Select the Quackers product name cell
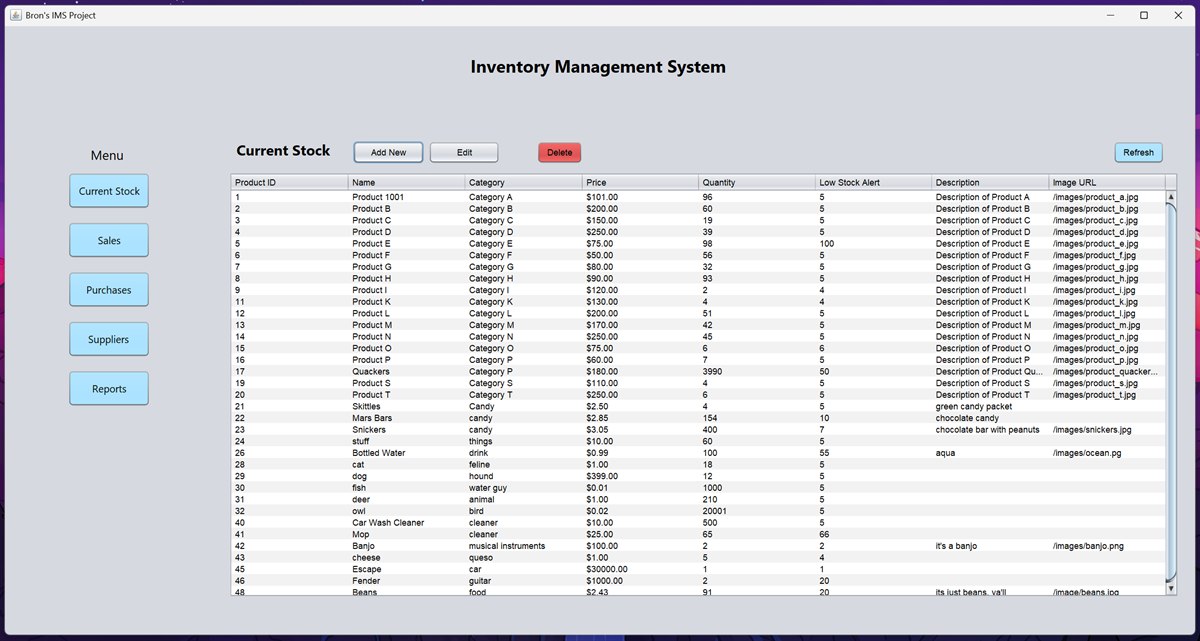The image size is (1200, 641). click(406, 371)
